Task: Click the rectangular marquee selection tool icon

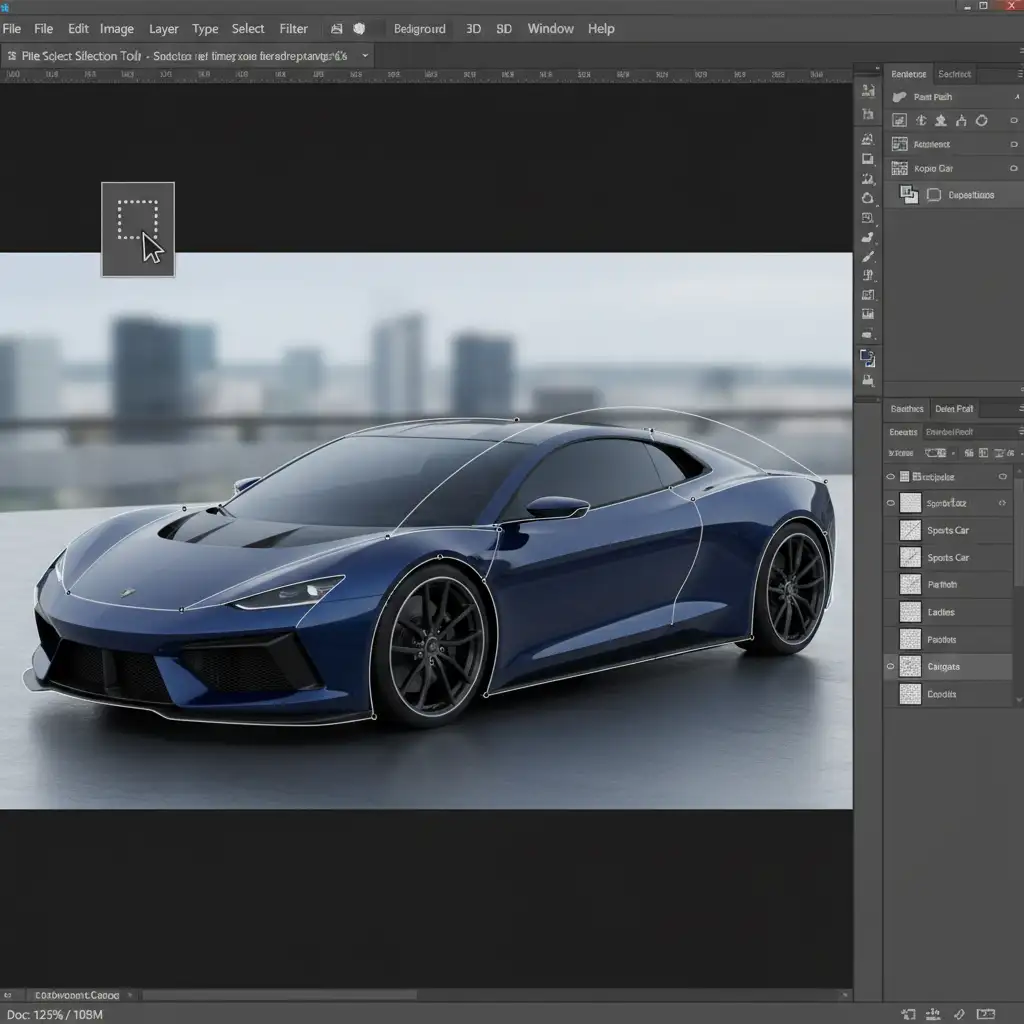Action: pos(138,220)
